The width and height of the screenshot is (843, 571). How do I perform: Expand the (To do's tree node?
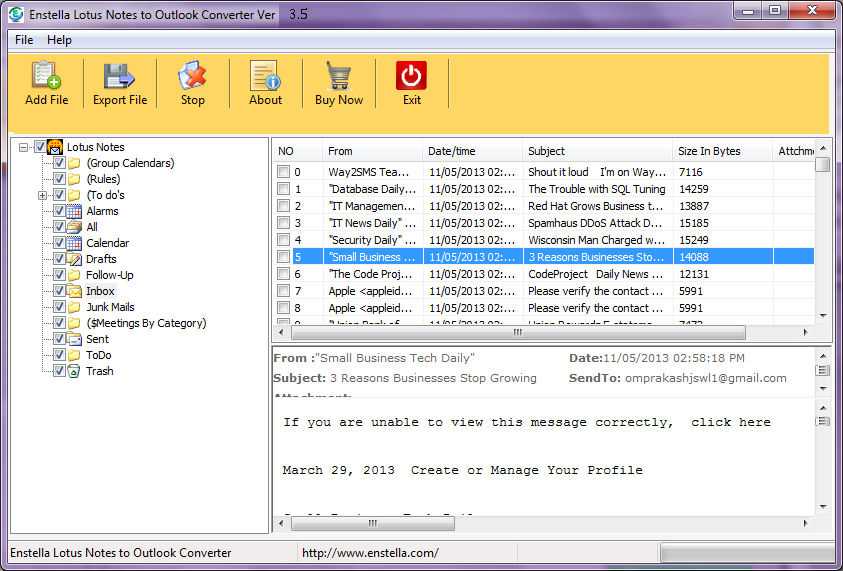coord(42,195)
